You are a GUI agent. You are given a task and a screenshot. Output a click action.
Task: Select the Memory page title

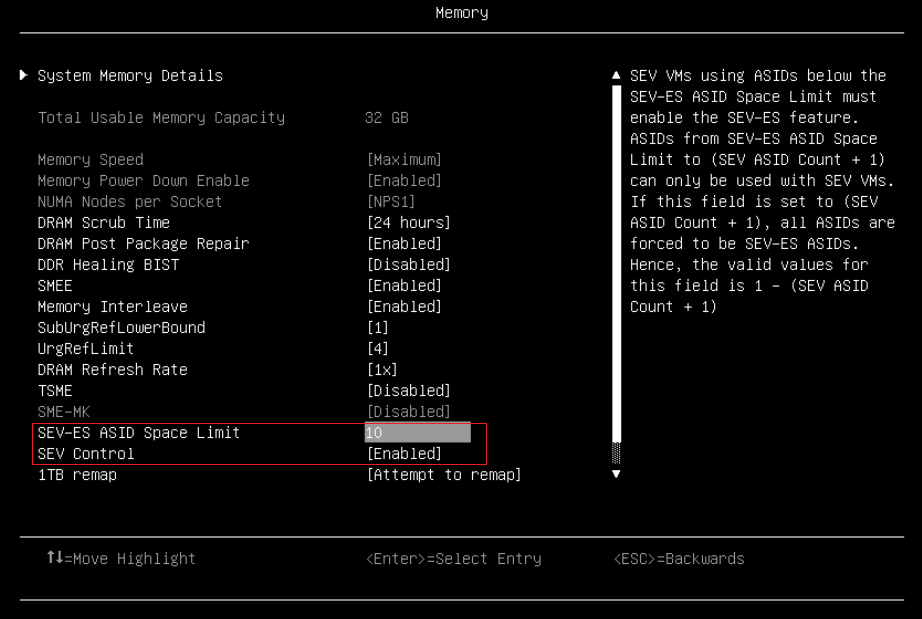pyautogui.click(x=461, y=12)
